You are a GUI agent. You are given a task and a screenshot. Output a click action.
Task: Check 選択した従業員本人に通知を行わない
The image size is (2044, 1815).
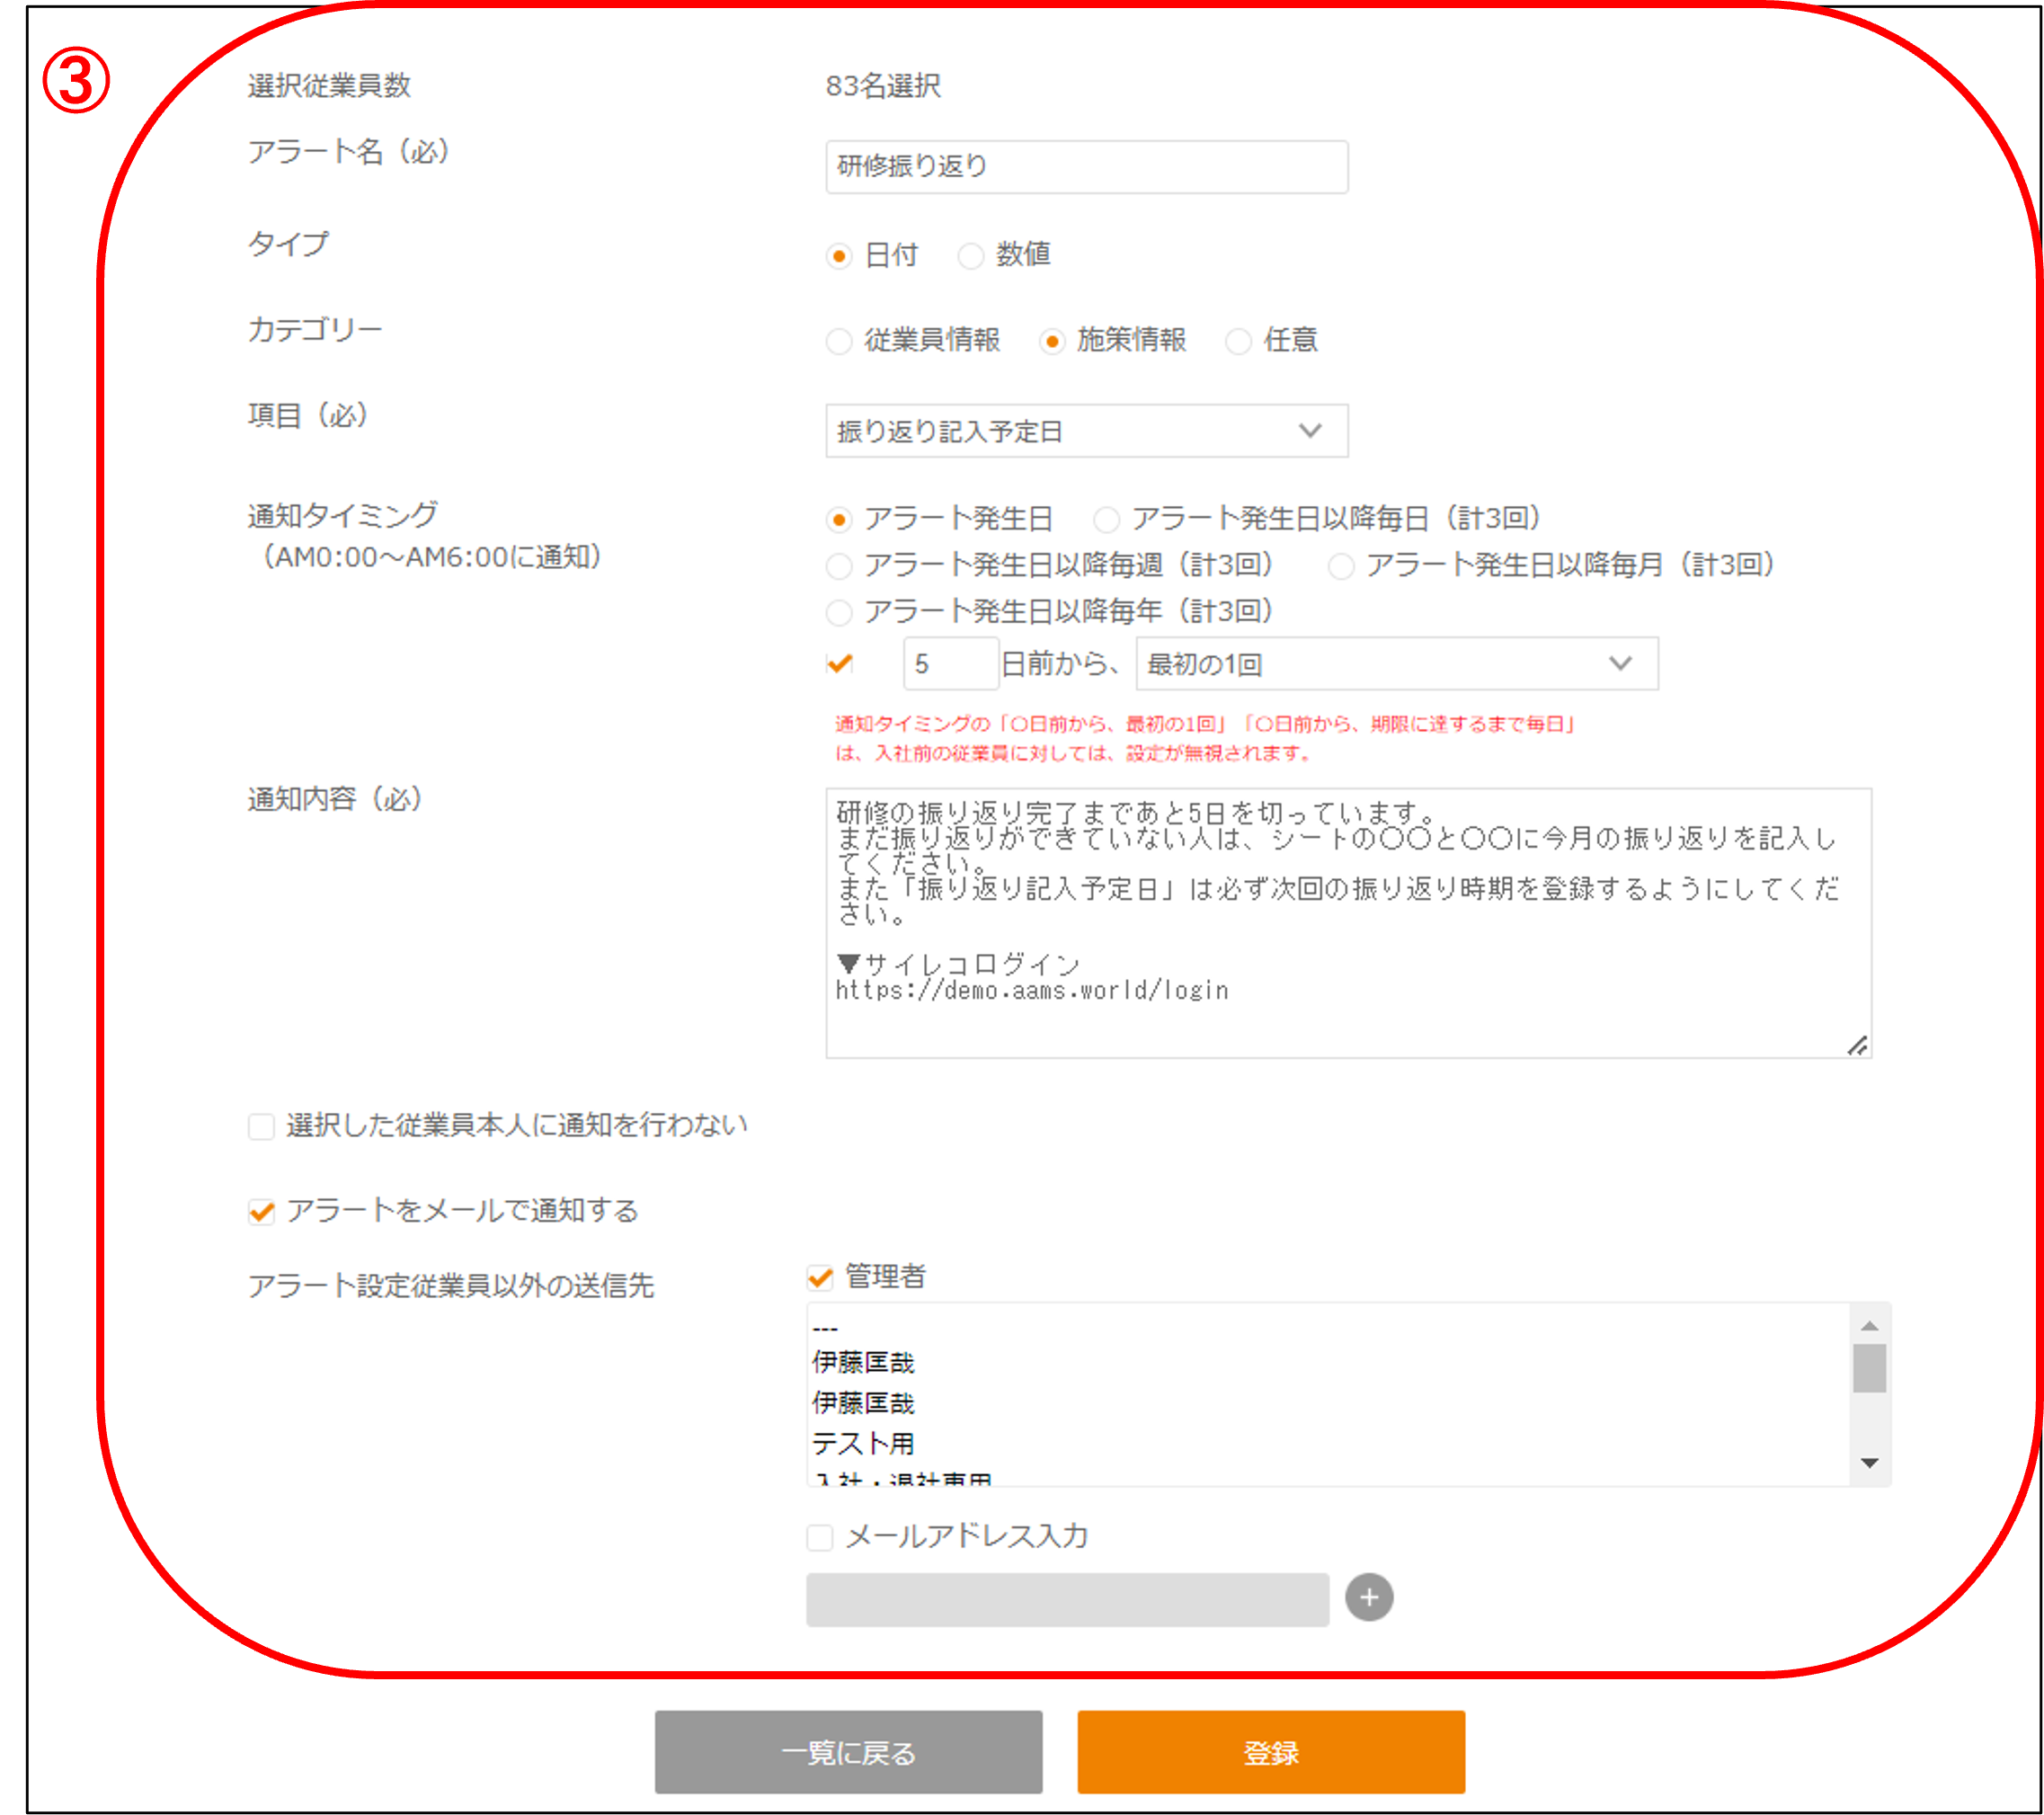[261, 1127]
